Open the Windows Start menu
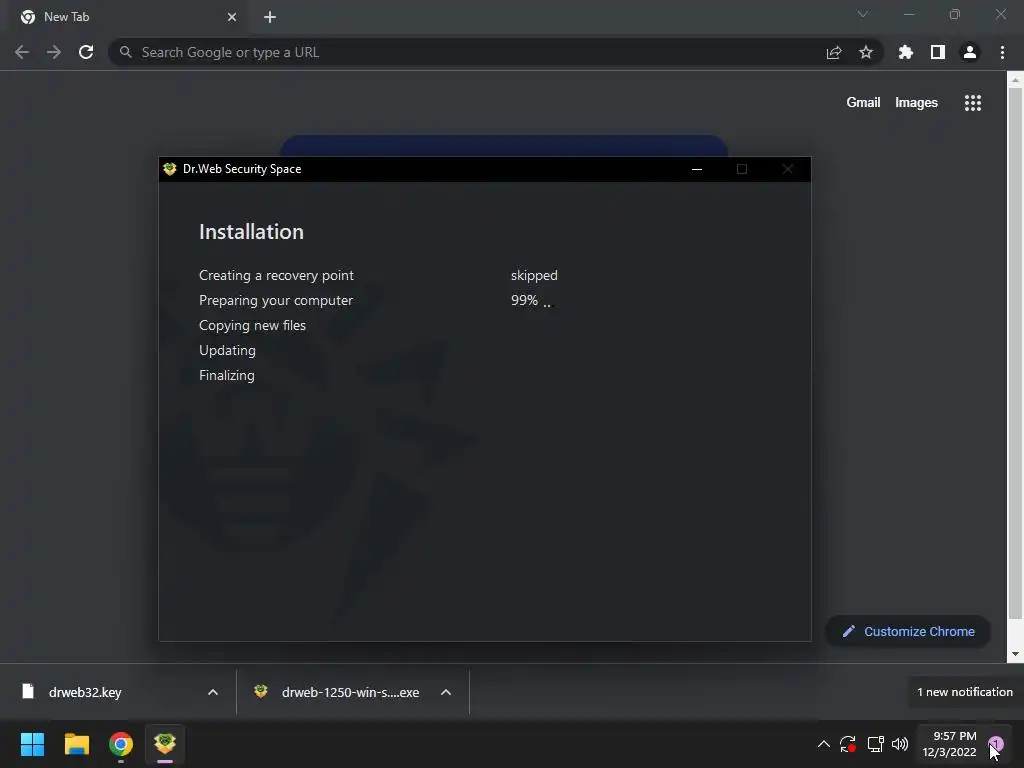 [x=32, y=744]
